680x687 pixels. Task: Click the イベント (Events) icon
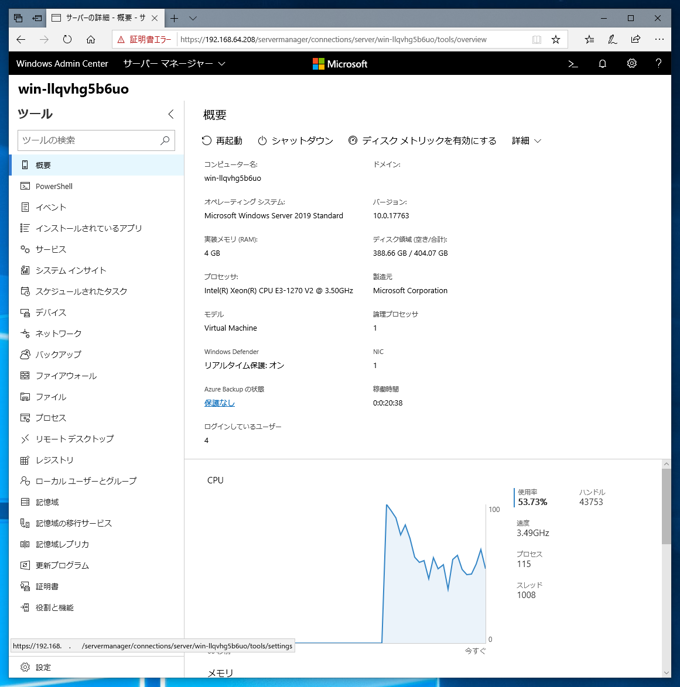tap(25, 207)
